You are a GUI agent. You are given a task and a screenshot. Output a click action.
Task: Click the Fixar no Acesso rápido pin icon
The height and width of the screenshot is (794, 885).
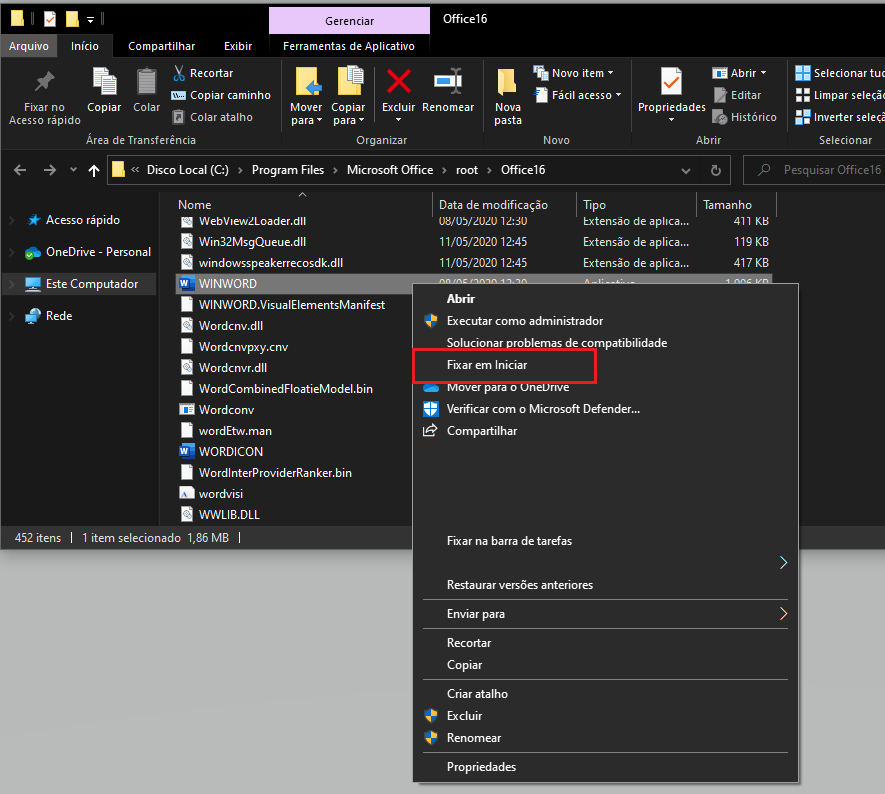pos(45,83)
